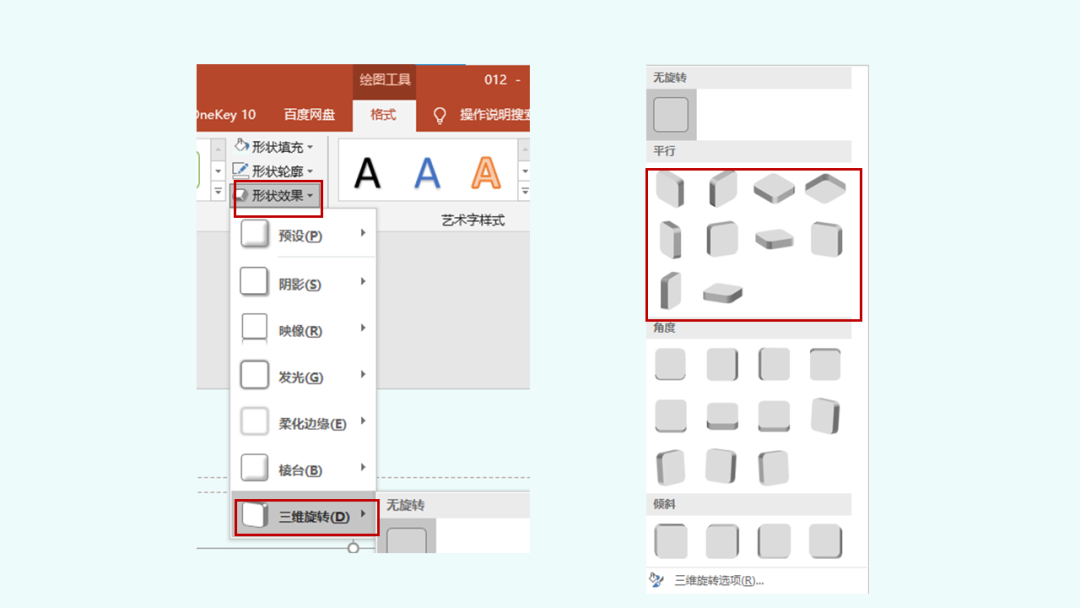The image size is (1080, 608).
Task: Open 三维旋转选项(R)... link
Action: pyautogui.click(x=719, y=580)
